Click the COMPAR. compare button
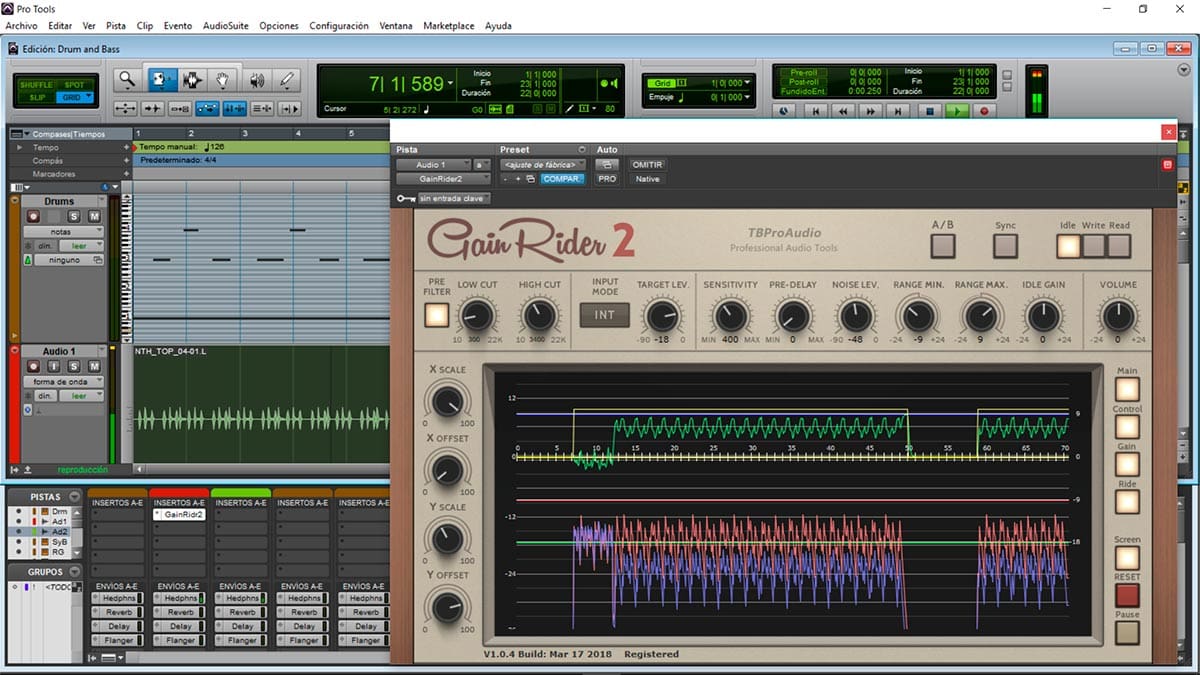This screenshot has height=675, width=1200. [563, 179]
